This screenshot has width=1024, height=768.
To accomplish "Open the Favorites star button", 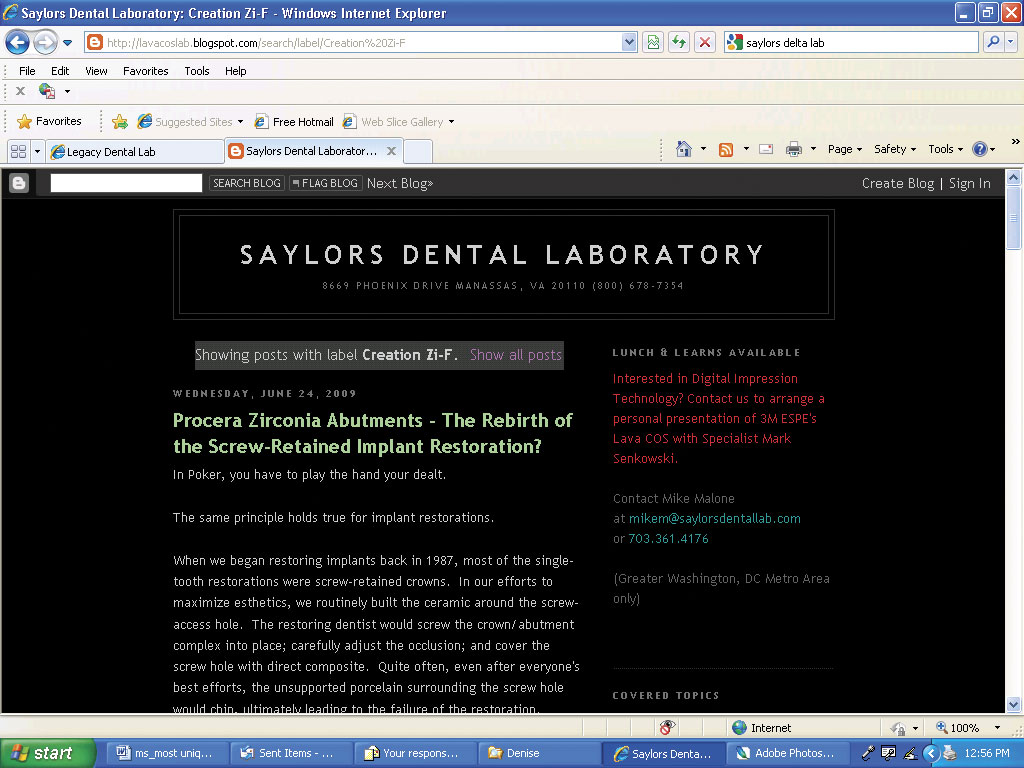I will [50, 121].
